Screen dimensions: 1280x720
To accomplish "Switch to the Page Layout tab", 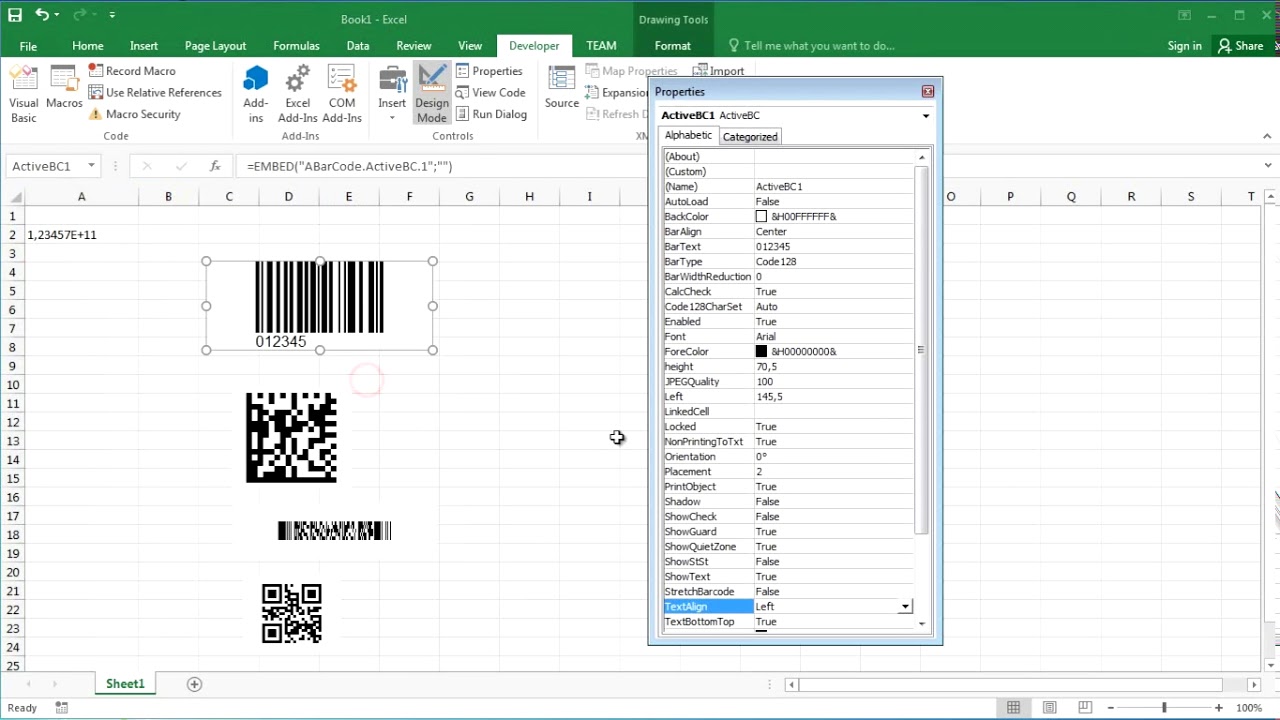I will tap(215, 46).
